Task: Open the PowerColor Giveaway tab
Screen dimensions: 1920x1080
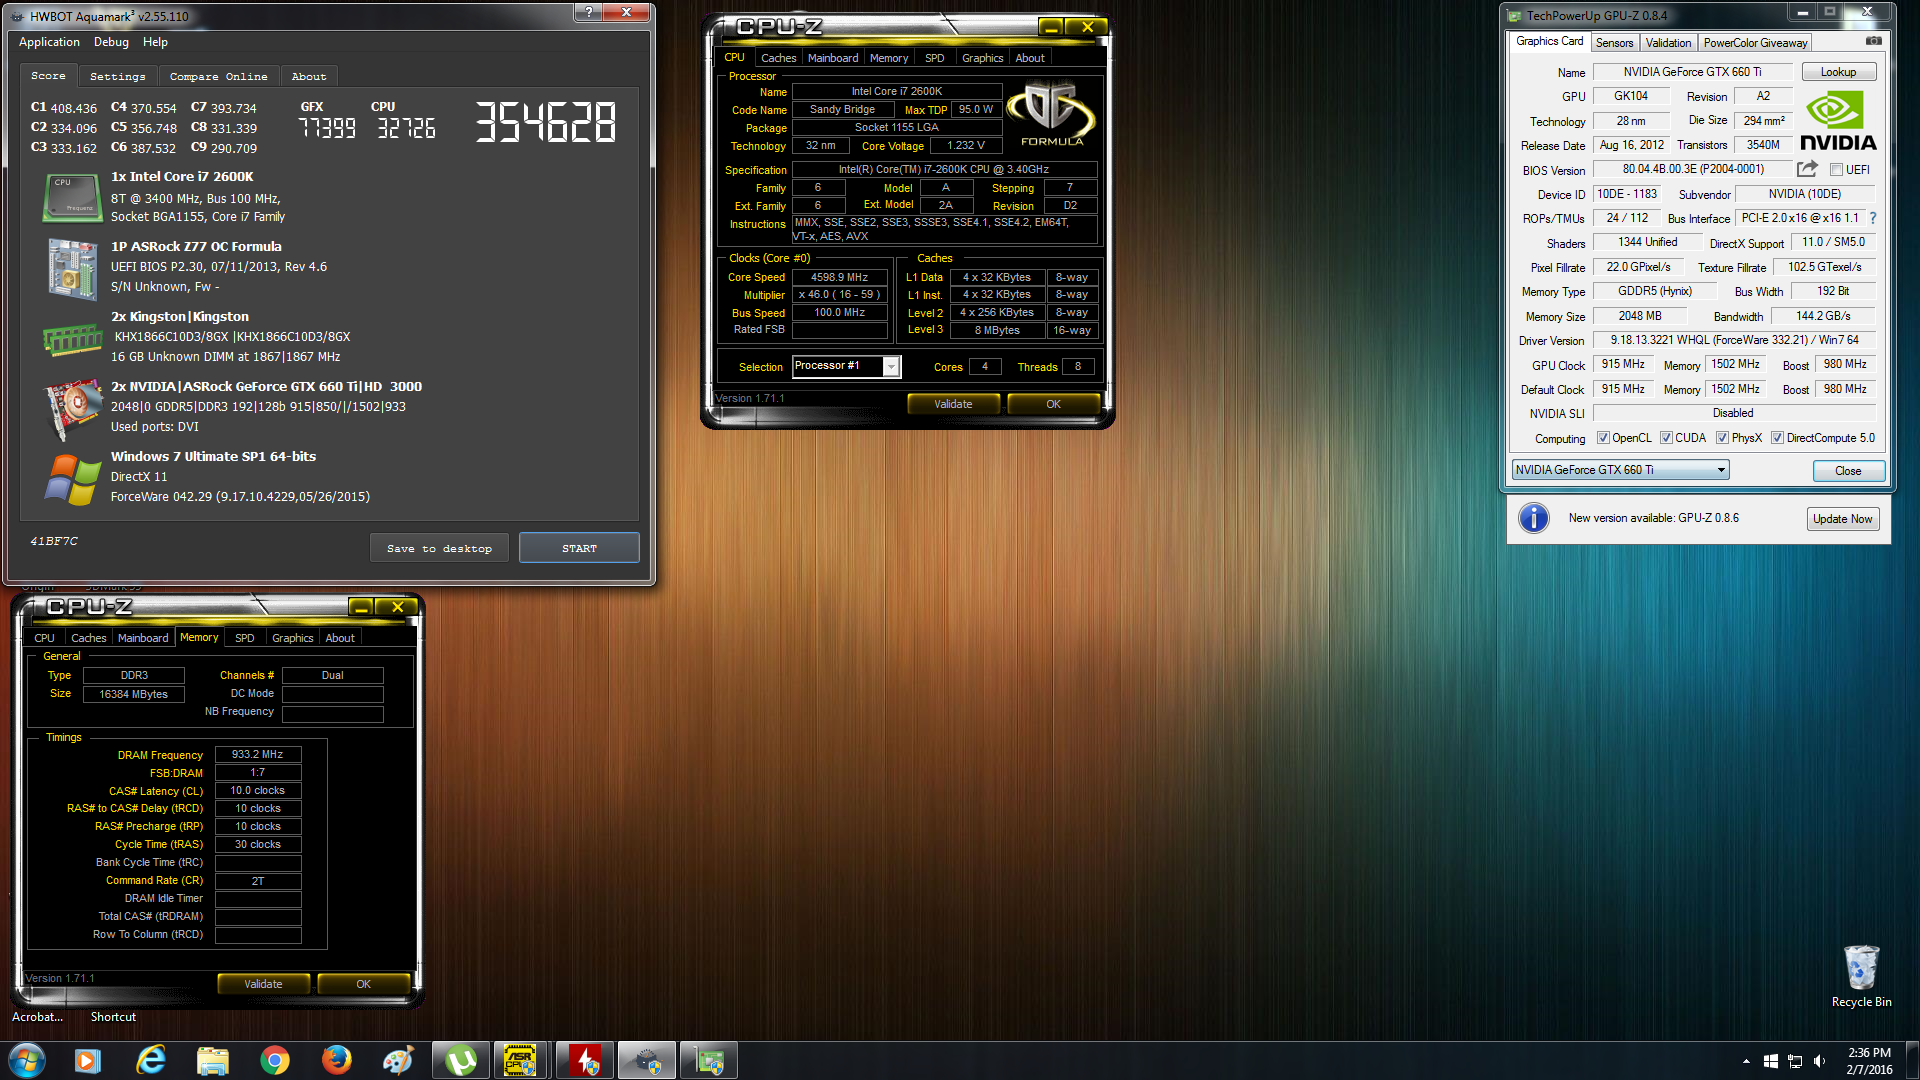Action: point(1755,43)
